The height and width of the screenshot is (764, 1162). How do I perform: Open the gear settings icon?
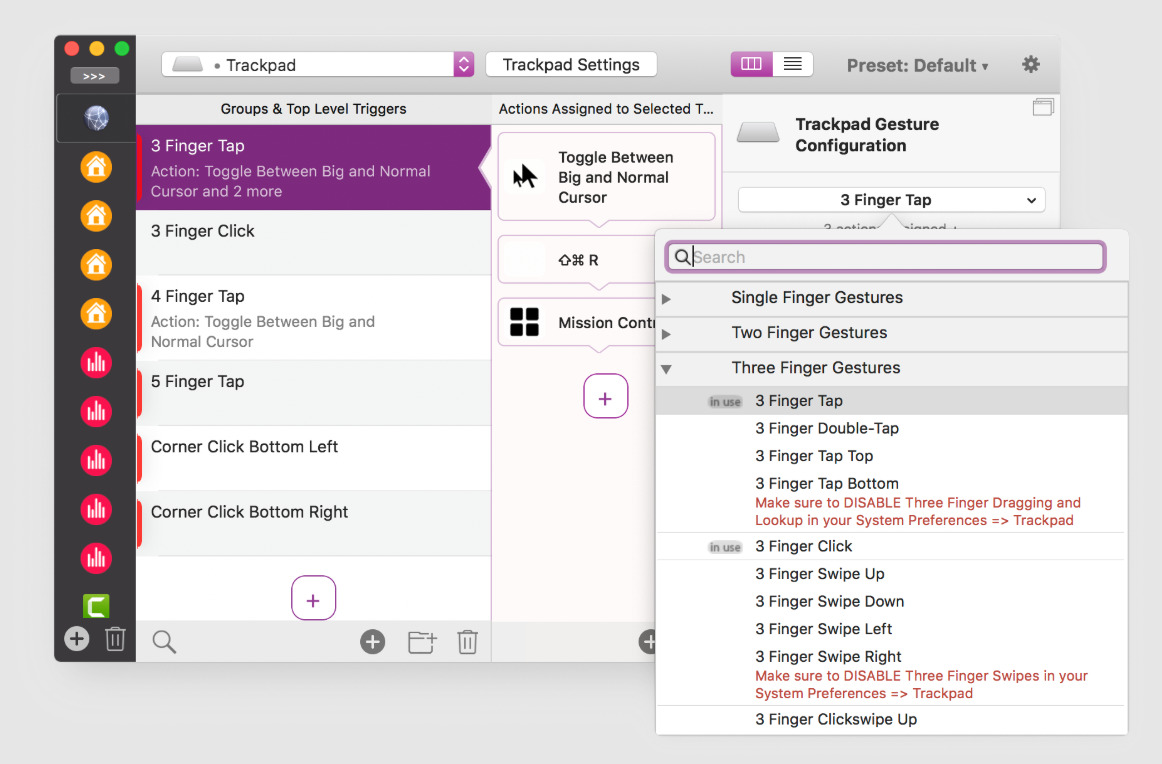1031,64
